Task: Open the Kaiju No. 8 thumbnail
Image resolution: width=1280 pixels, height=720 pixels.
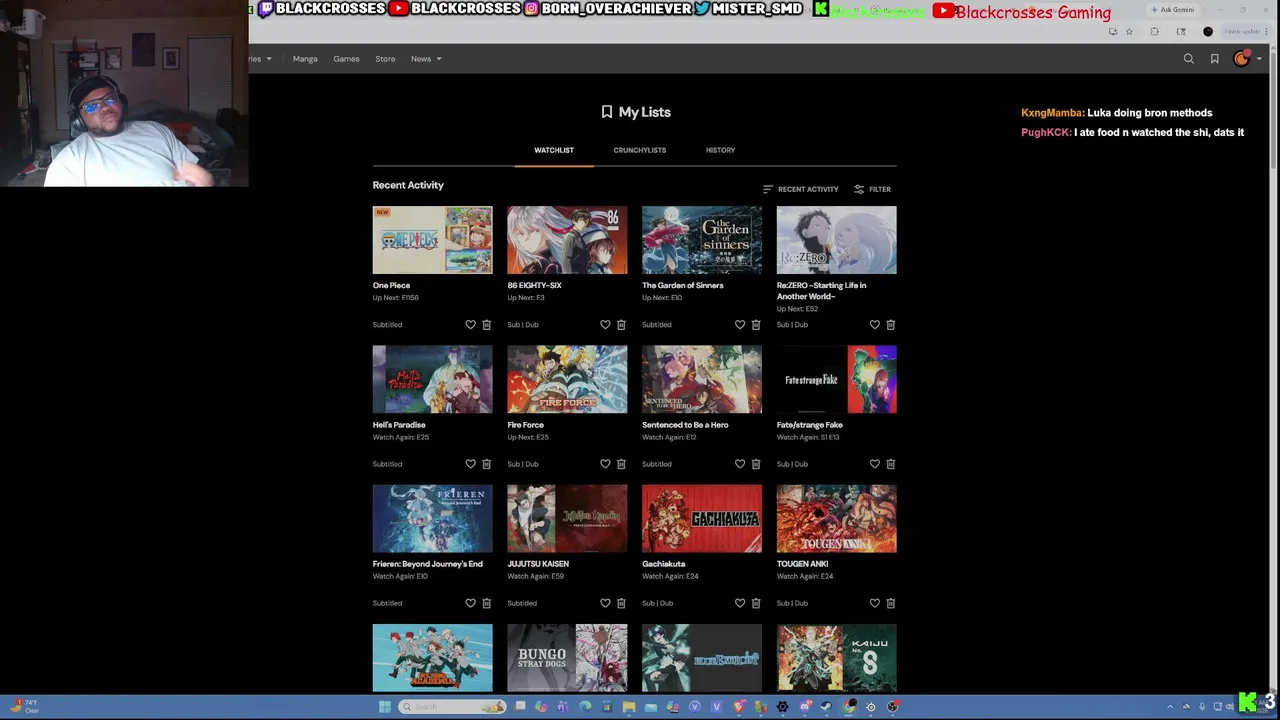Action: coord(837,658)
